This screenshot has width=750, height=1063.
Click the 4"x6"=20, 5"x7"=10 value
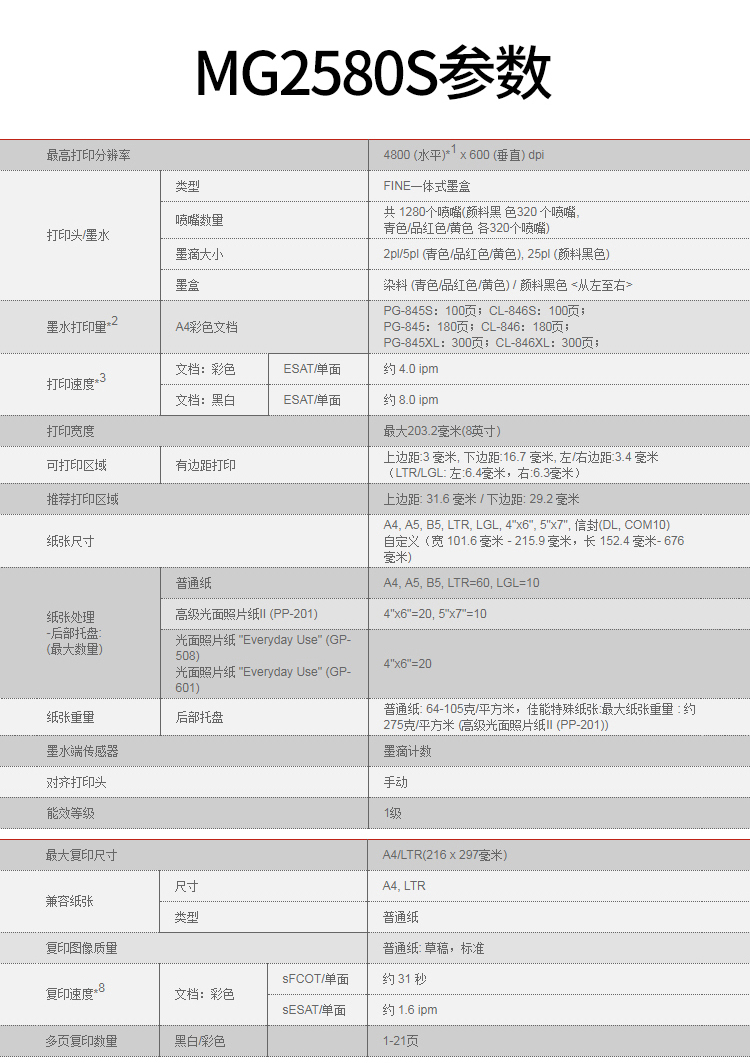(435, 614)
